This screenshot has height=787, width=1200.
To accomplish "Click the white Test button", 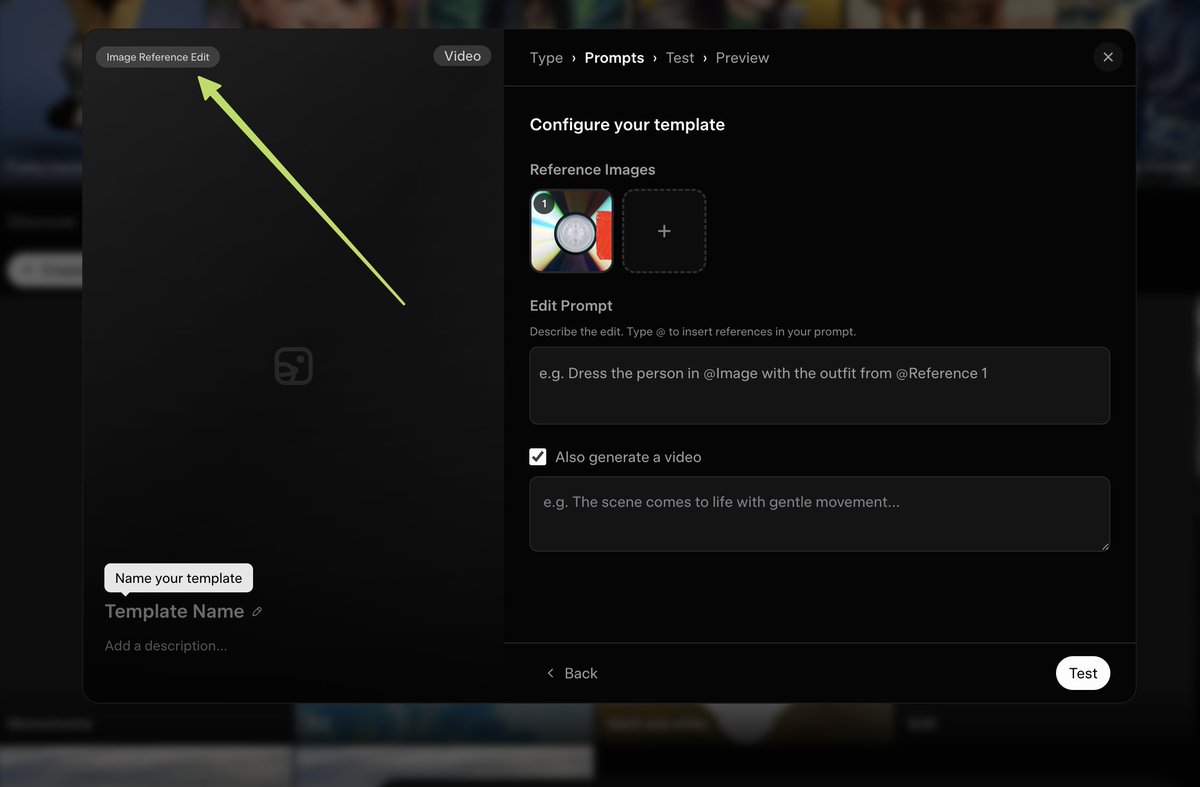I will 1083,673.
